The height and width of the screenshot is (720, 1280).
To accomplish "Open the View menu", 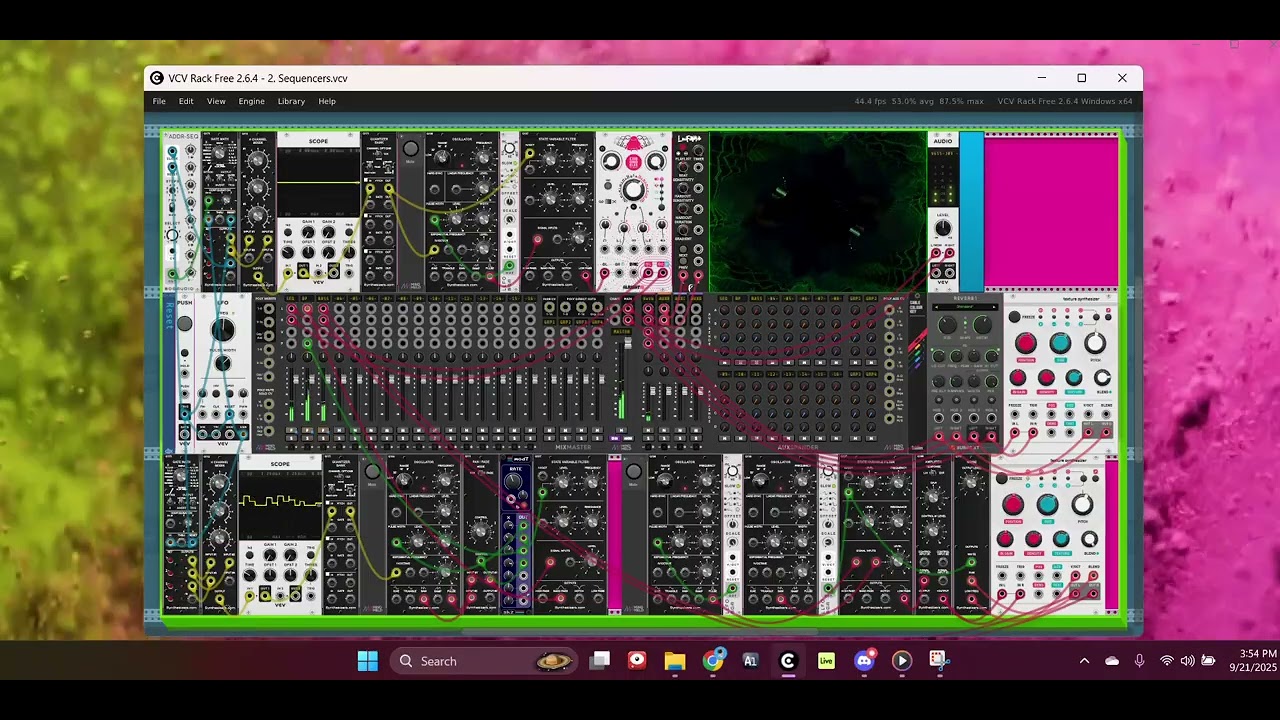I will pyautogui.click(x=216, y=101).
